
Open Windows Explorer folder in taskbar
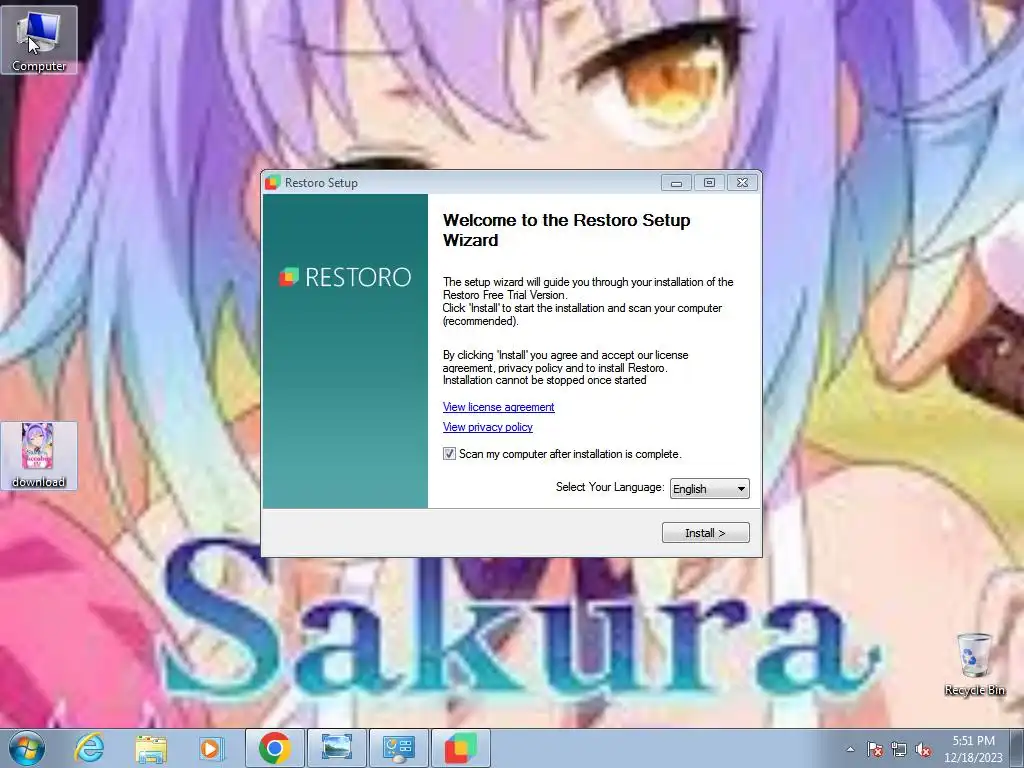pos(151,748)
